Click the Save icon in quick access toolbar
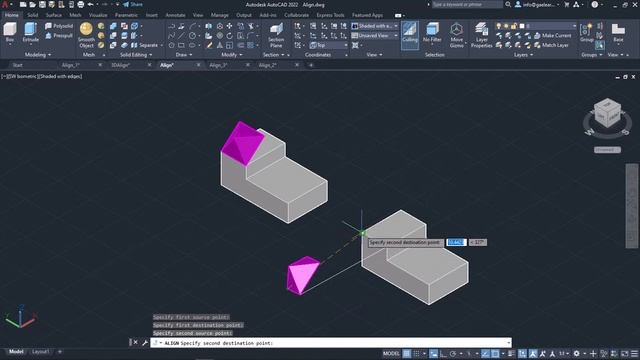 pos(42,4)
